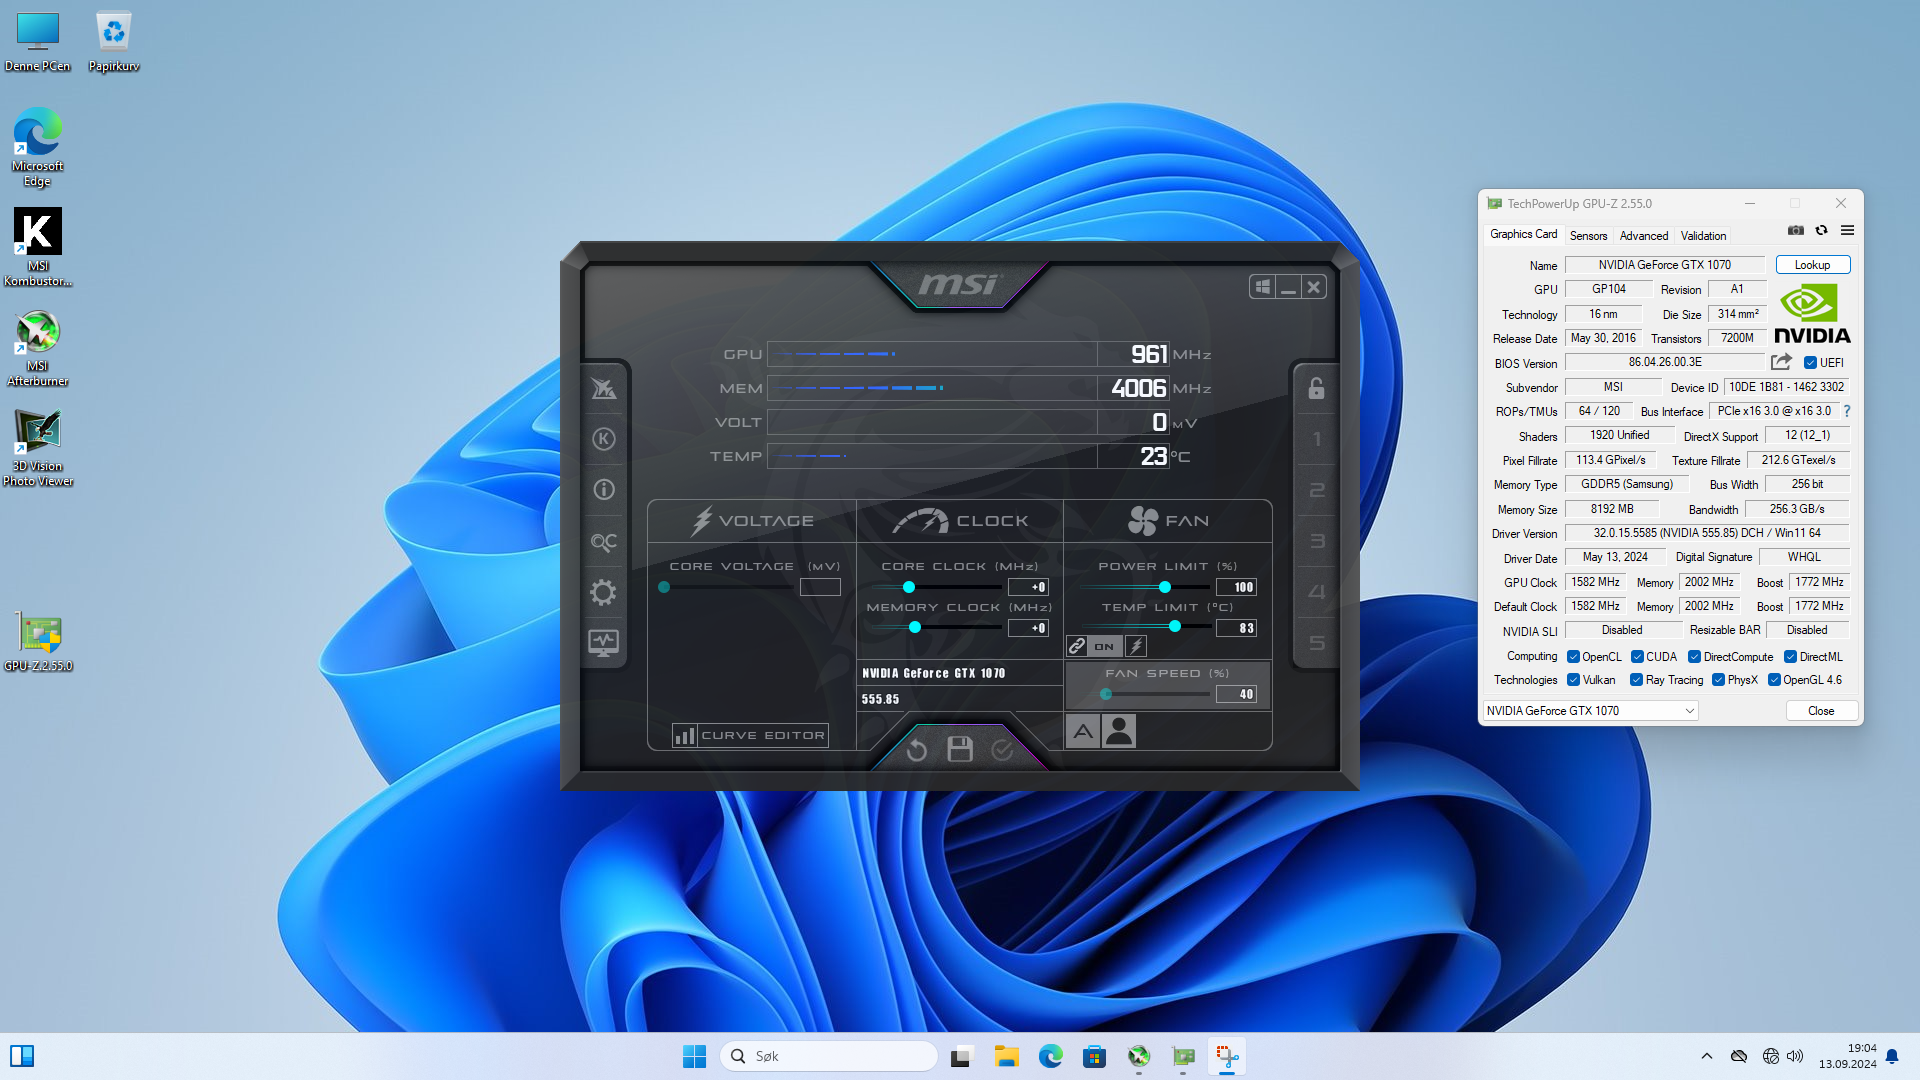The image size is (1920, 1080).
Task: Open the Windows Start menu
Action: tap(694, 1056)
